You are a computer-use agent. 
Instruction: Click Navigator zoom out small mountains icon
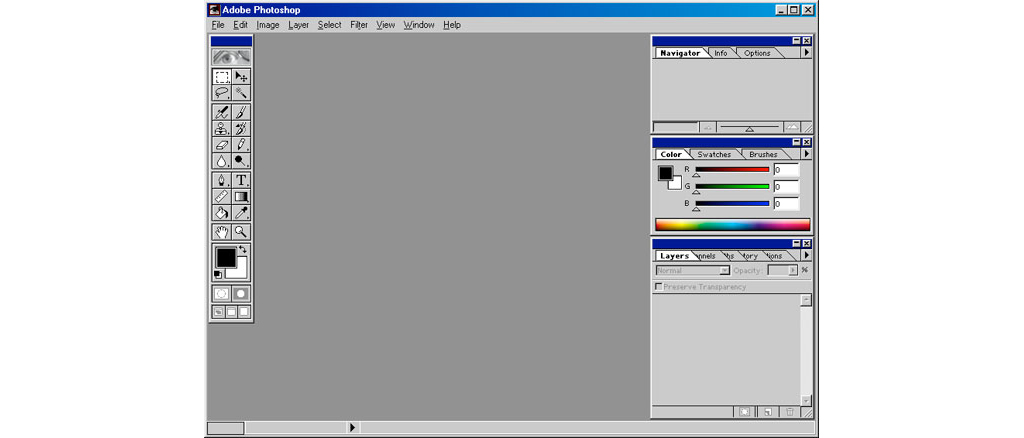coord(708,128)
